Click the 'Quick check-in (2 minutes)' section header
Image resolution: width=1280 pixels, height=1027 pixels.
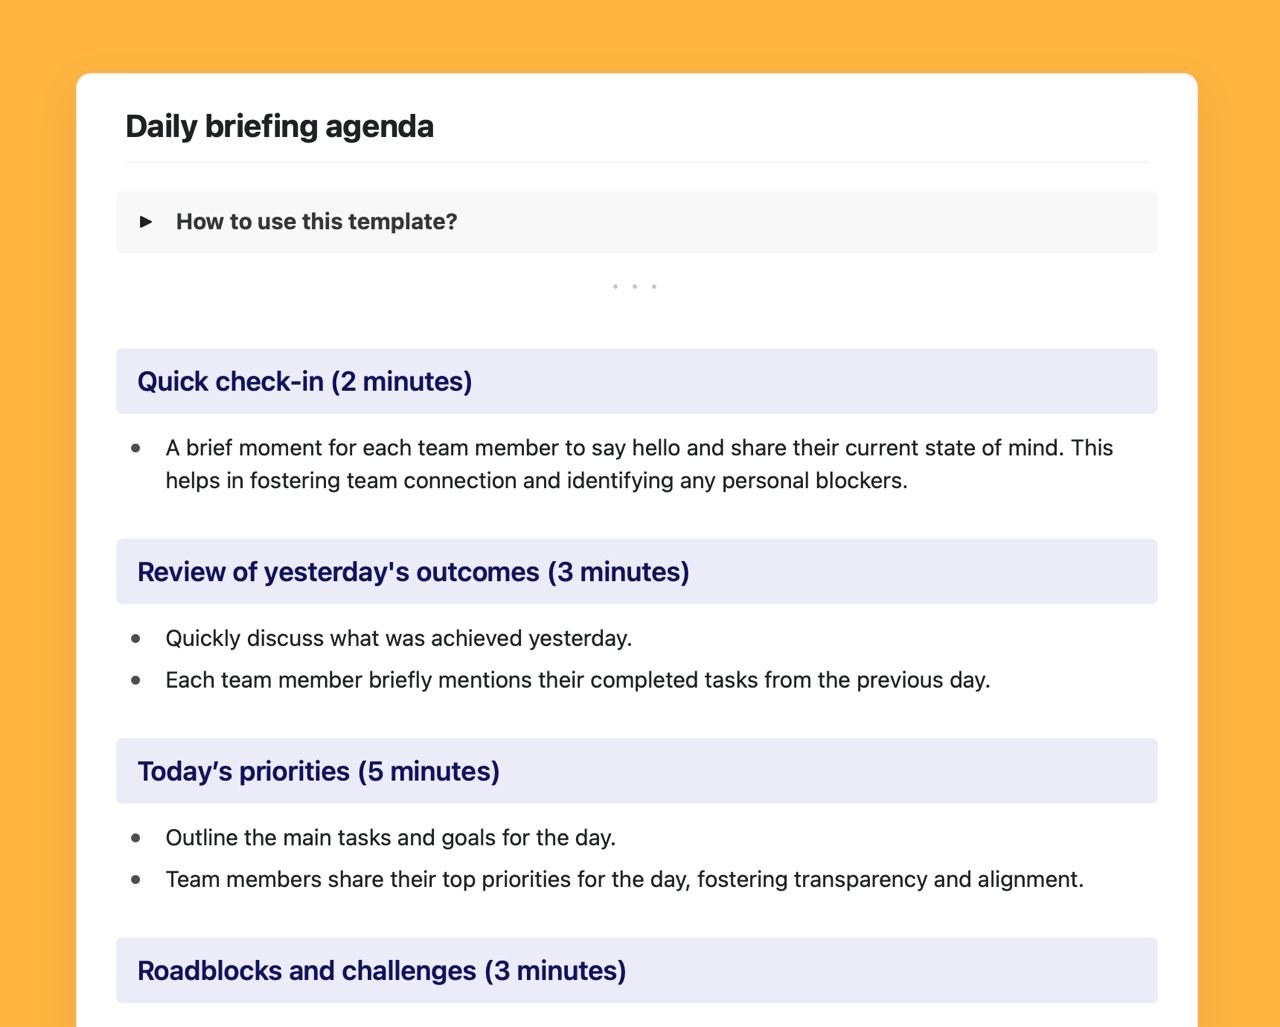(304, 381)
